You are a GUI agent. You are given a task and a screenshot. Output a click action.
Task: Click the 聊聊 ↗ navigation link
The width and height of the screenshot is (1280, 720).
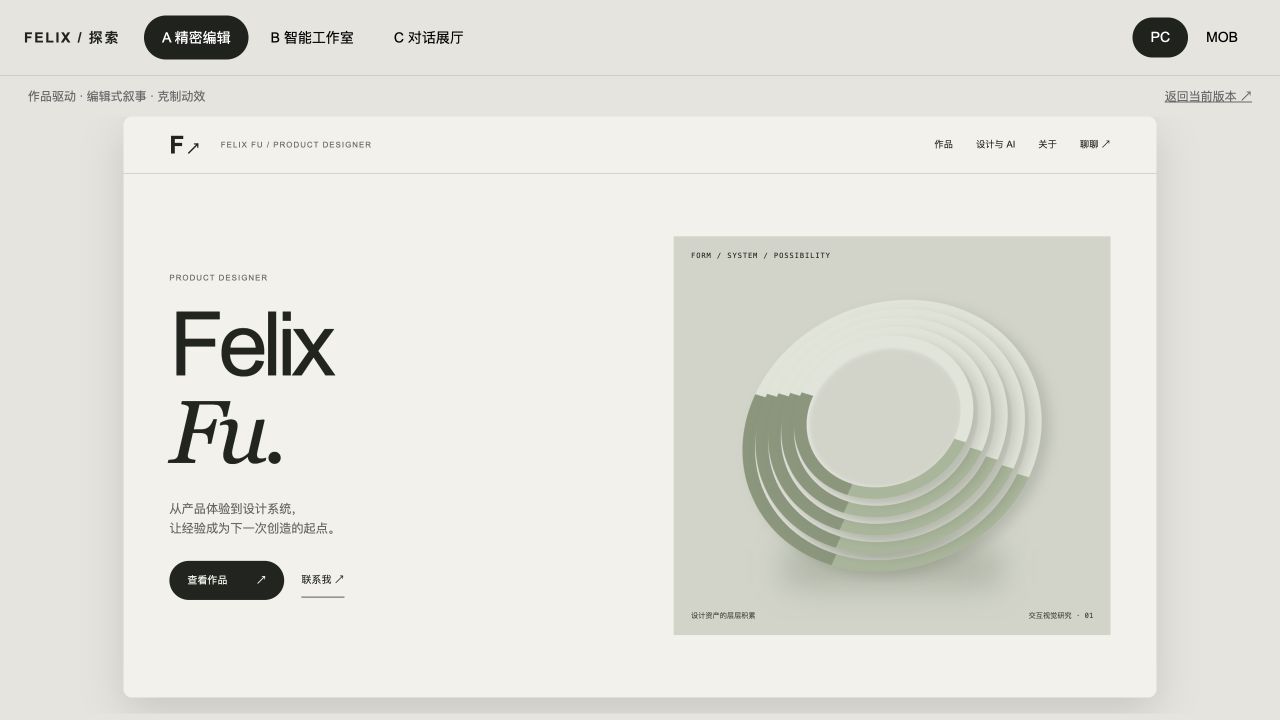(1095, 145)
